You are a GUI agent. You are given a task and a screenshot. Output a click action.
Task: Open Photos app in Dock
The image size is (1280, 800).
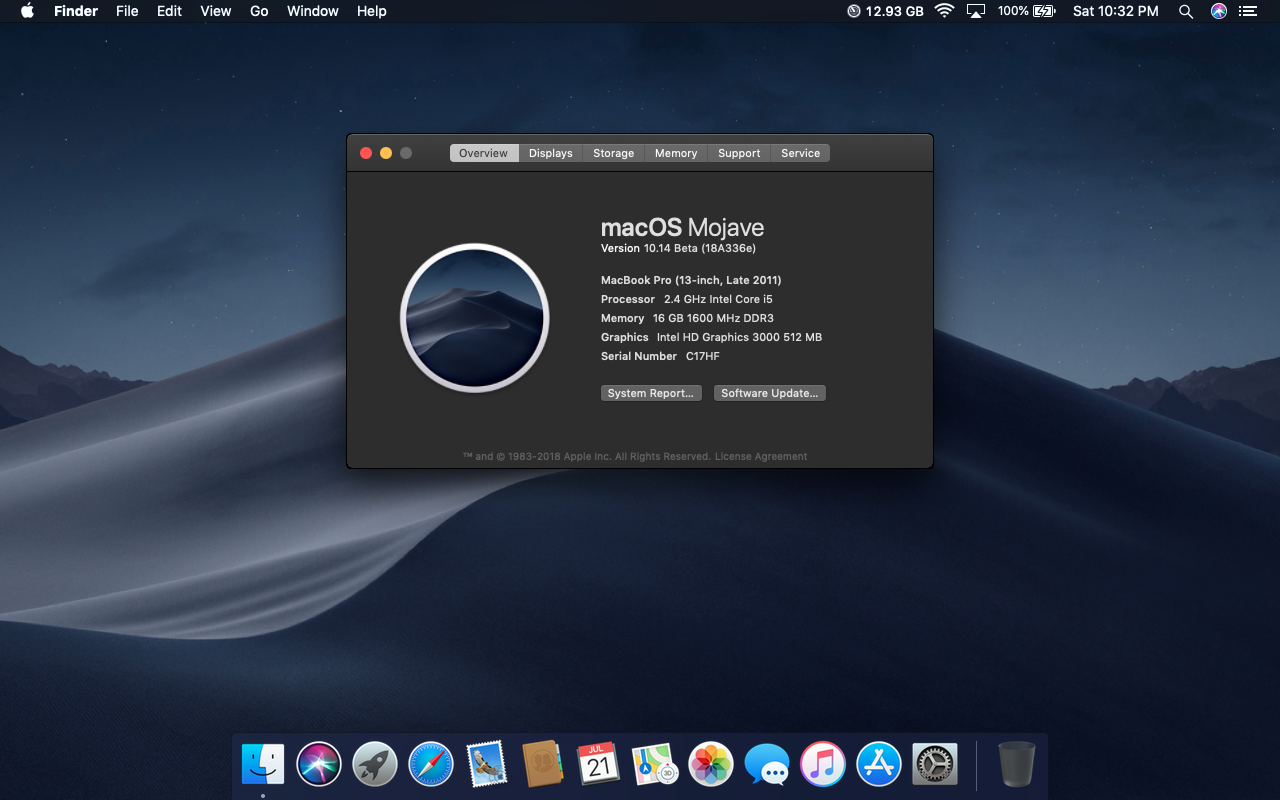(711, 765)
